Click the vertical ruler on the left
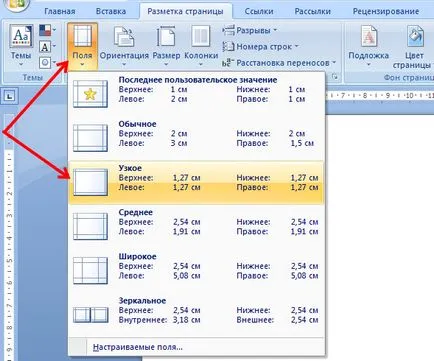 (x=9, y=237)
